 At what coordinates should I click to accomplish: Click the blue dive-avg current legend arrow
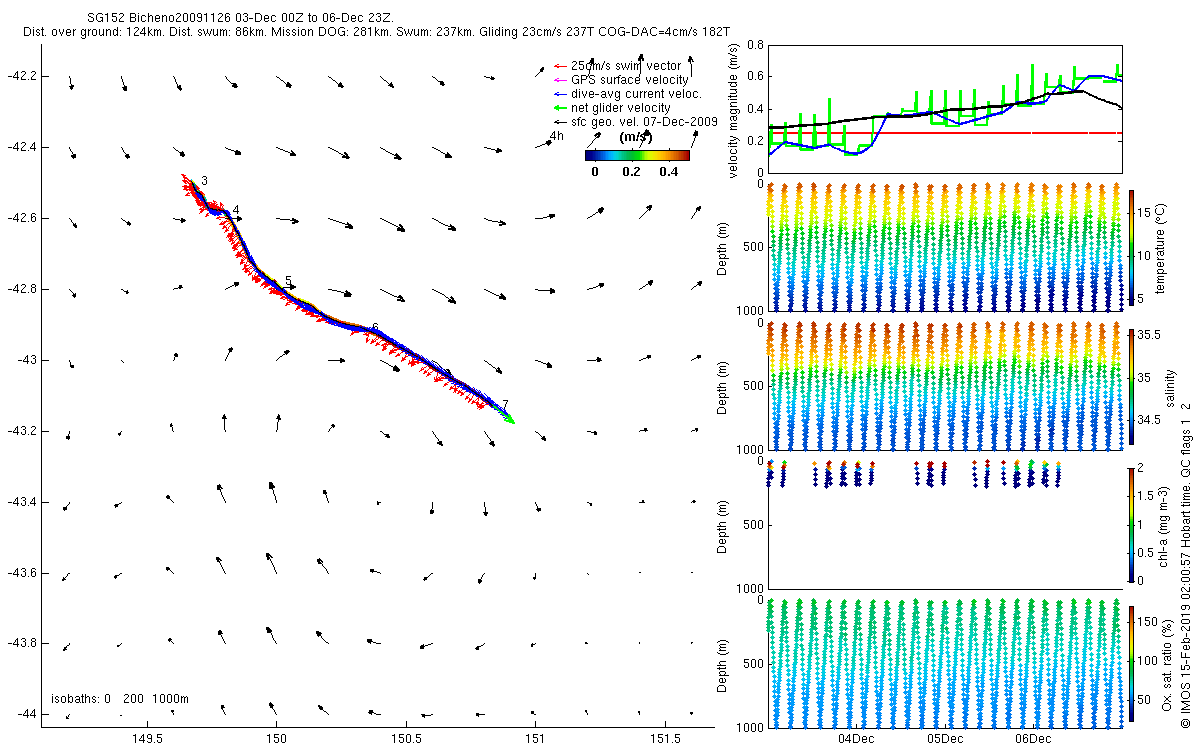[560, 94]
